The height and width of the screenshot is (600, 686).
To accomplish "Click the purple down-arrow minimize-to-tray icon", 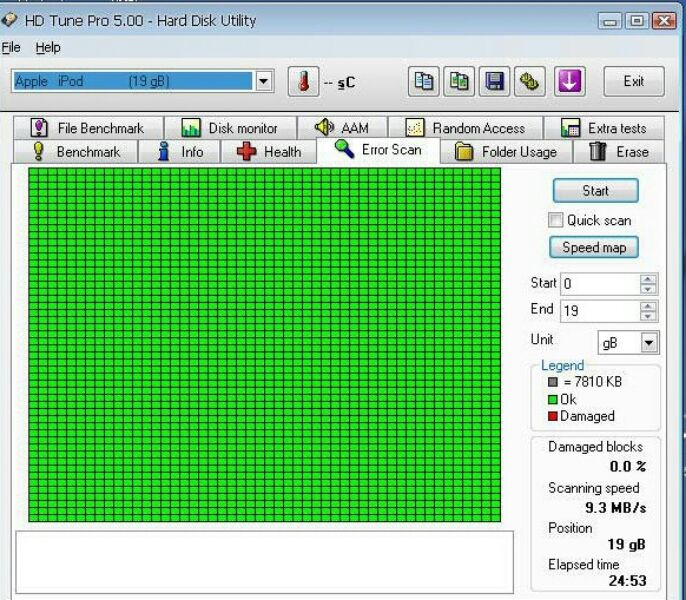I will pos(569,81).
